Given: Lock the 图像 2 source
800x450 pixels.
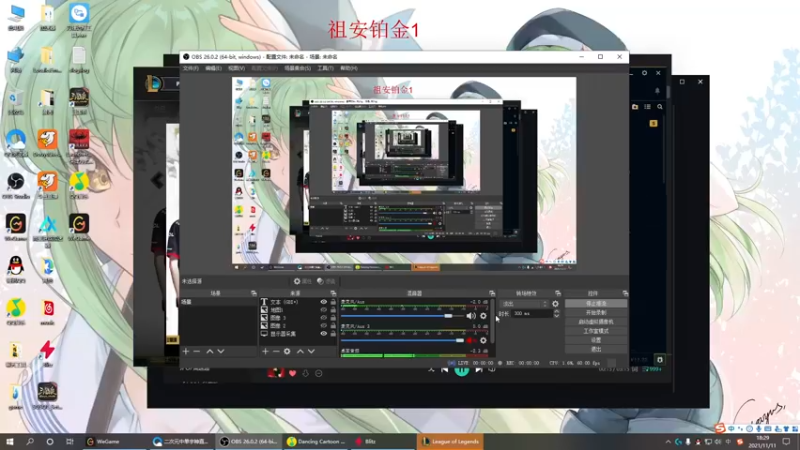Looking at the screenshot, I should pyautogui.click(x=333, y=326).
